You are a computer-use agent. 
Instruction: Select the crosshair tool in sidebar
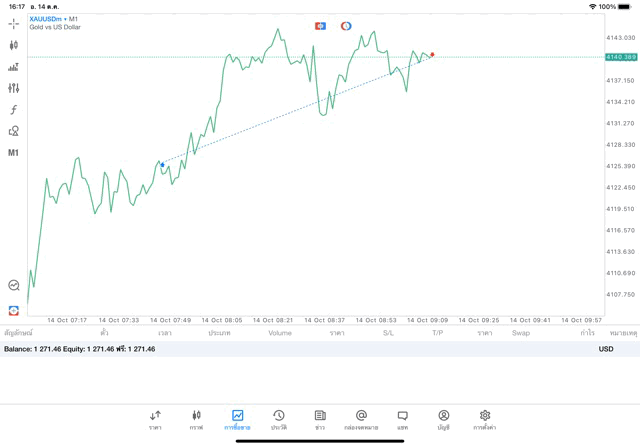click(13, 24)
